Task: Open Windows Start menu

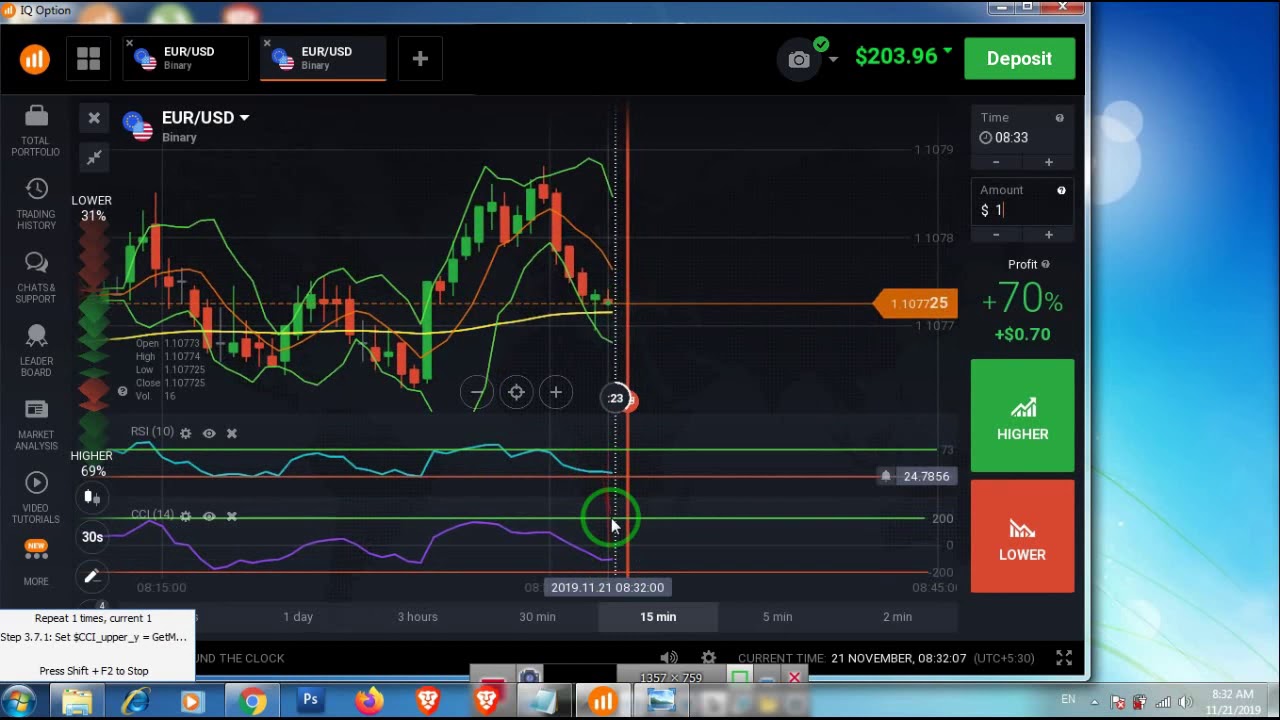Action: (x=19, y=701)
